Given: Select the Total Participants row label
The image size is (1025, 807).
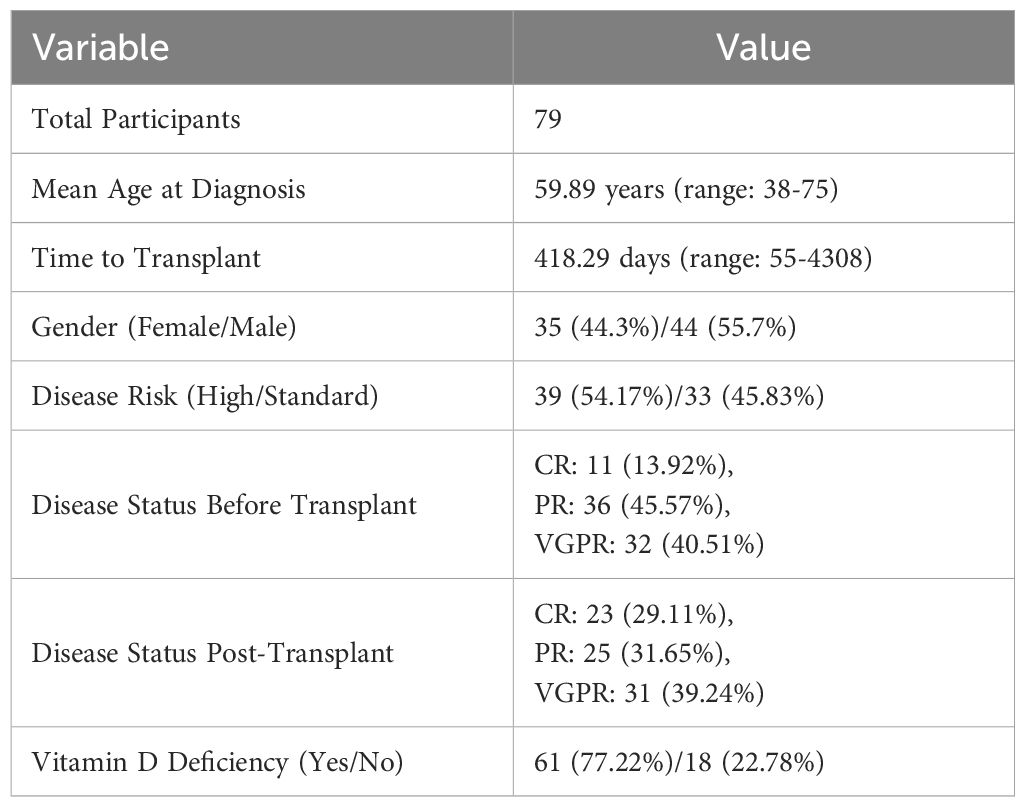Looking at the screenshot, I should click(x=136, y=120).
